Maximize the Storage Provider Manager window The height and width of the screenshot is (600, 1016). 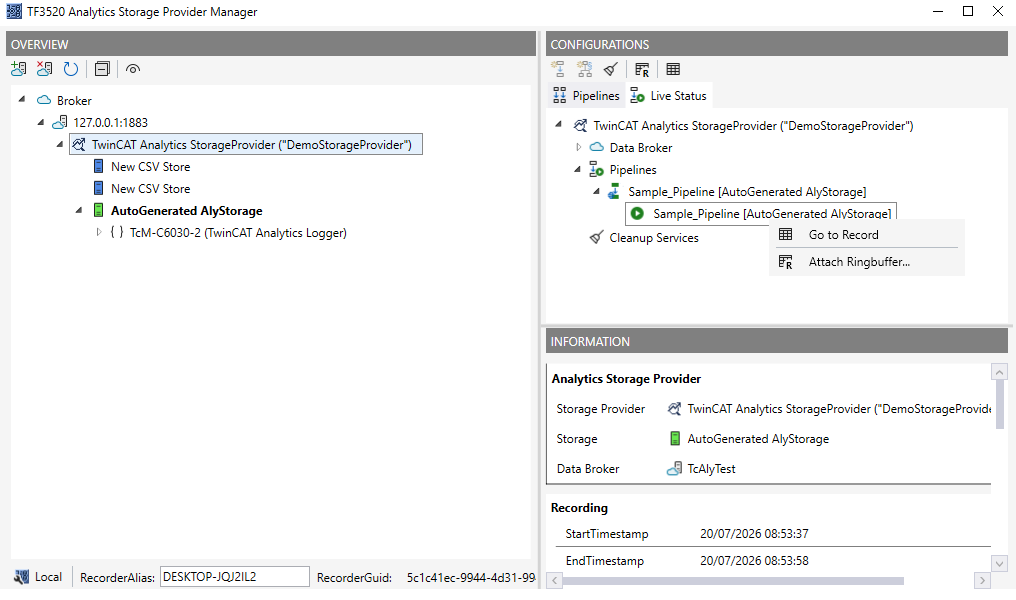click(x=968, y=12)
